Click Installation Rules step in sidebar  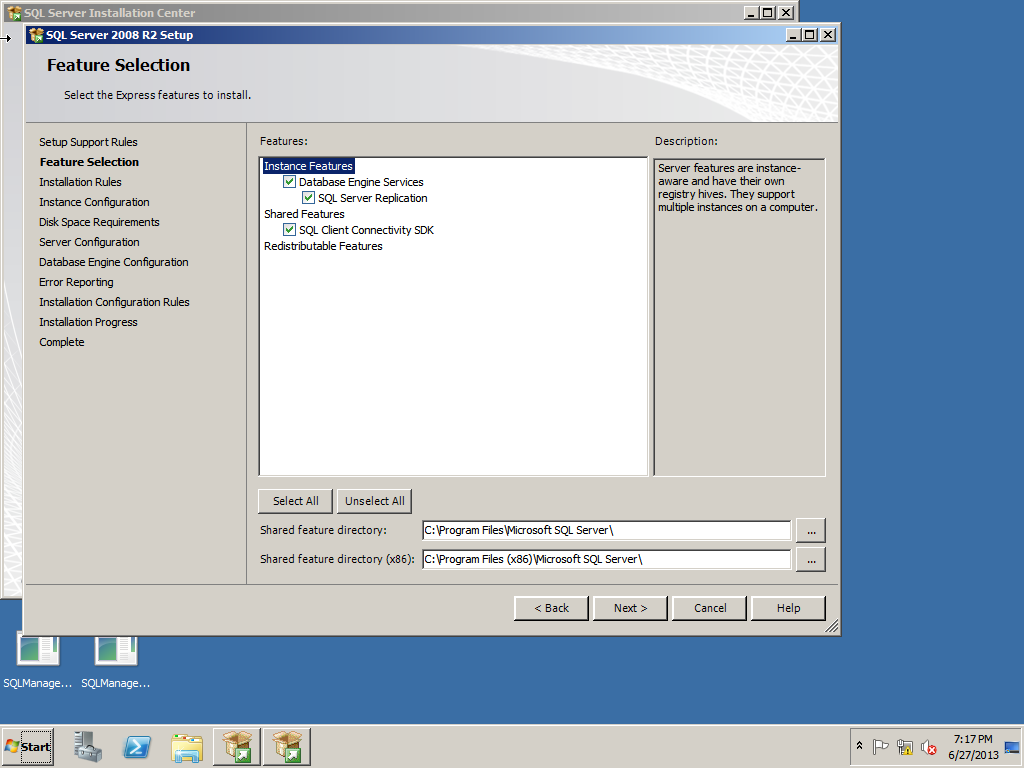tap(80, 182)
